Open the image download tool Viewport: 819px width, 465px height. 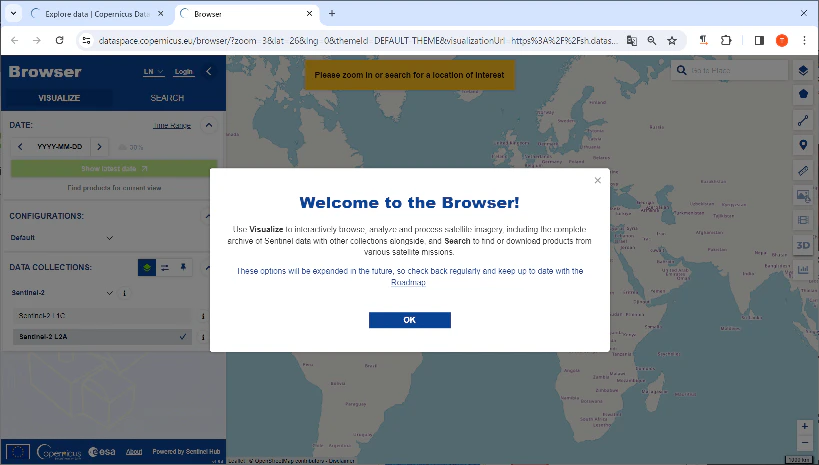[803, 195]
